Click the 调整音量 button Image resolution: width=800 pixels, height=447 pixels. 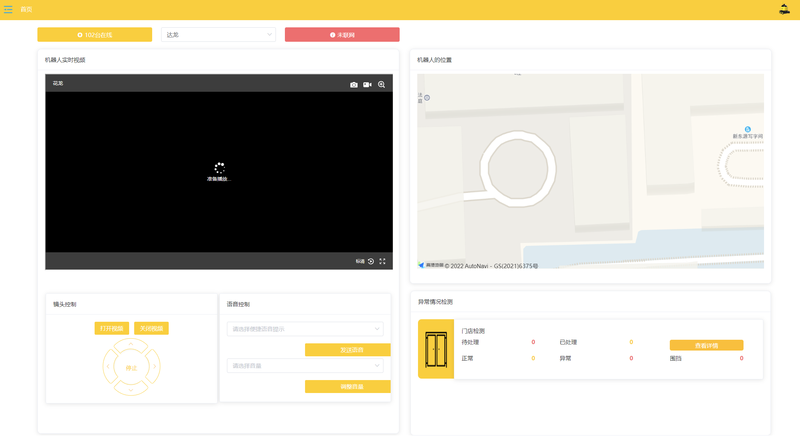pos(348,386)
